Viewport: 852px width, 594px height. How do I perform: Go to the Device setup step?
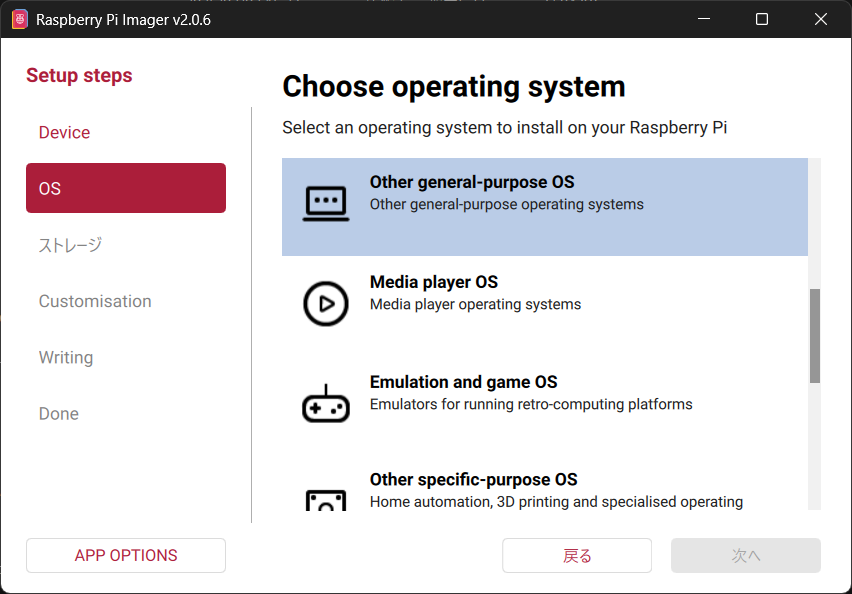click(64, 132)
